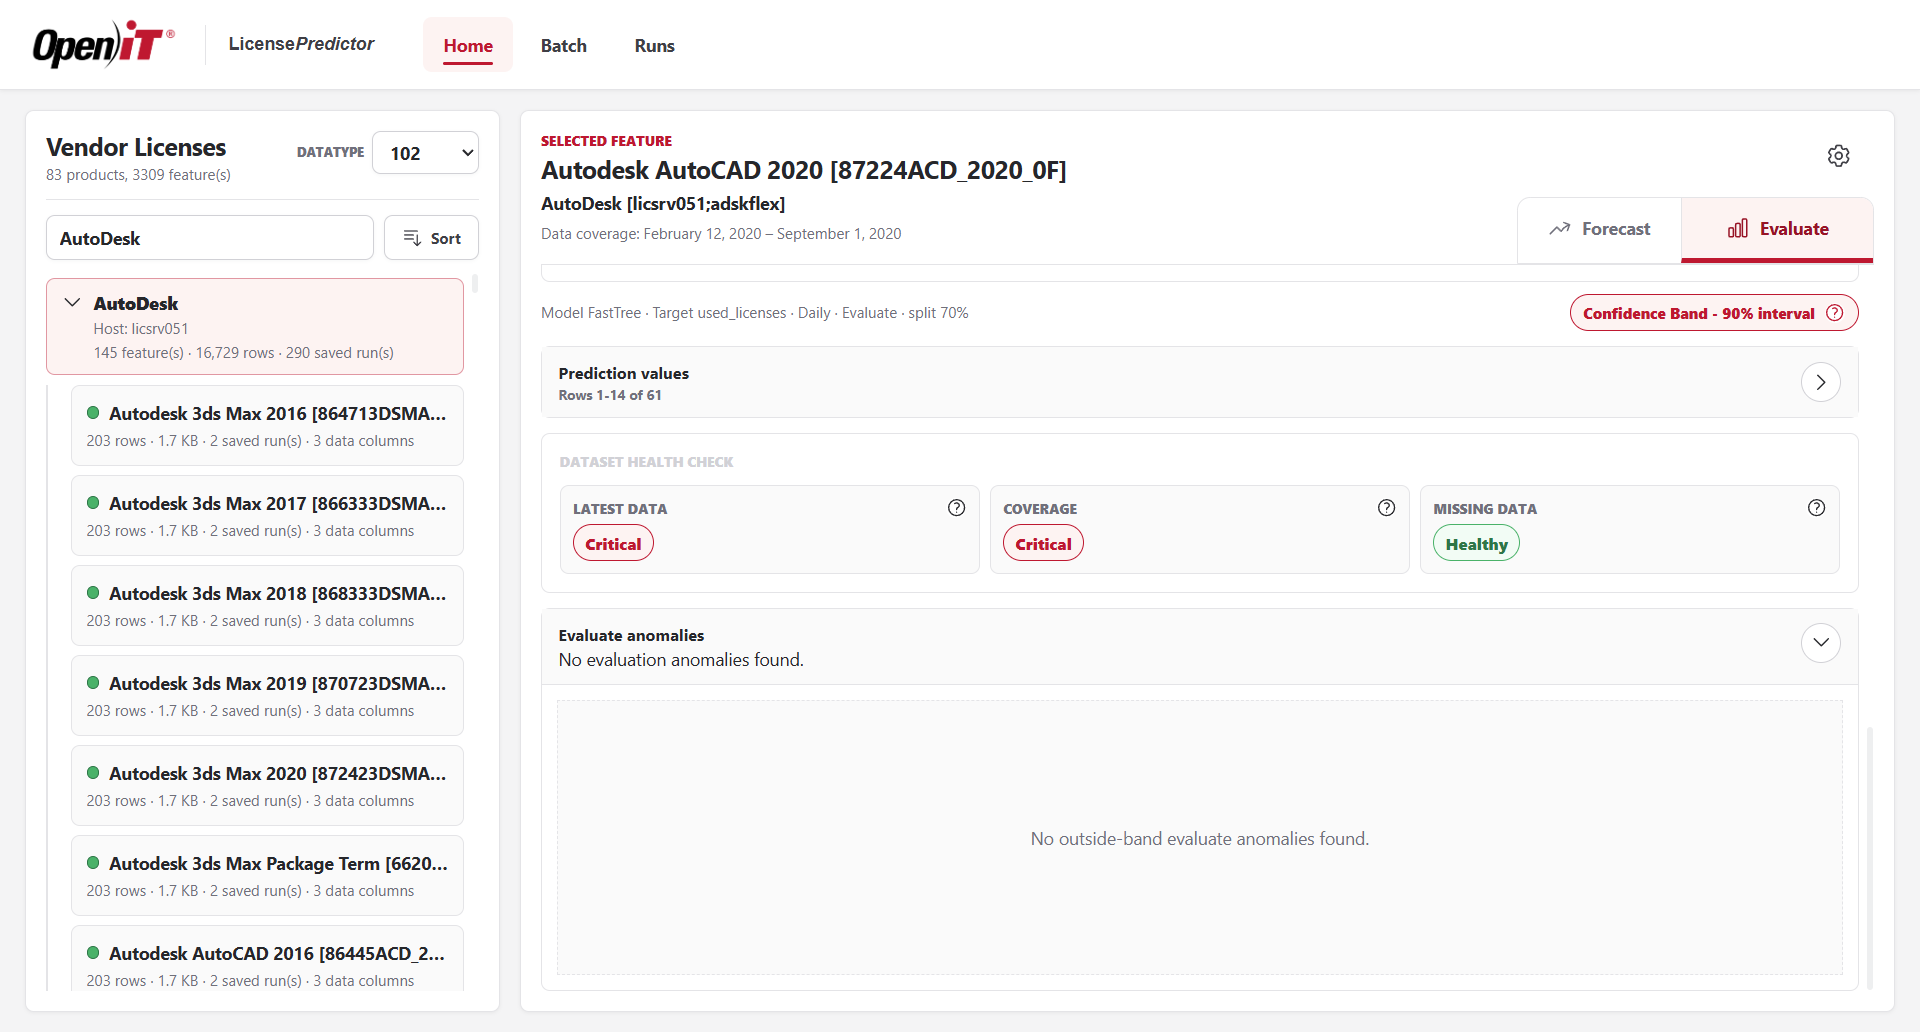Collapse the Evaluate anomalies section
This screenshot has width=1920, height=1032.
[1820, 643]
